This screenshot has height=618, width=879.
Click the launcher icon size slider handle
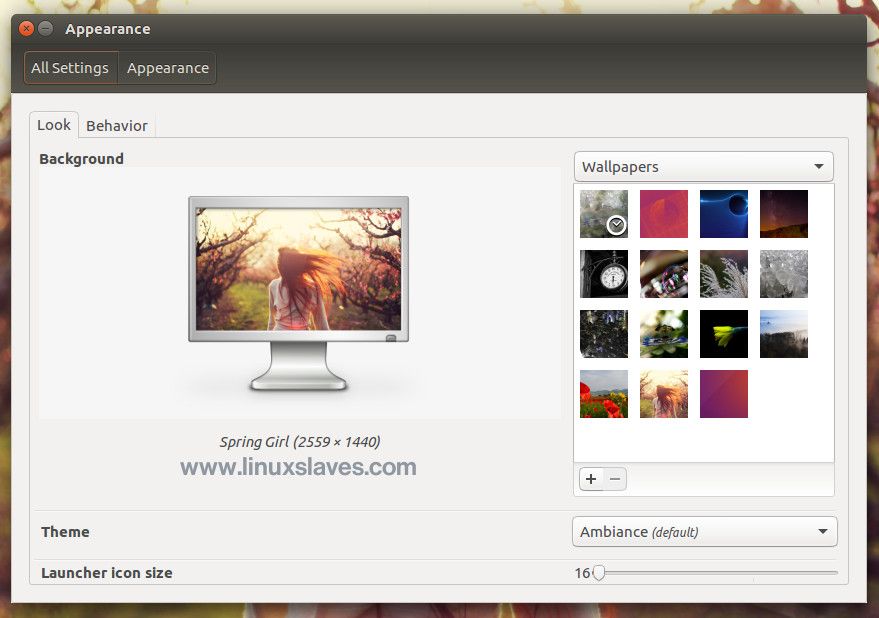(x=599, y=573)
